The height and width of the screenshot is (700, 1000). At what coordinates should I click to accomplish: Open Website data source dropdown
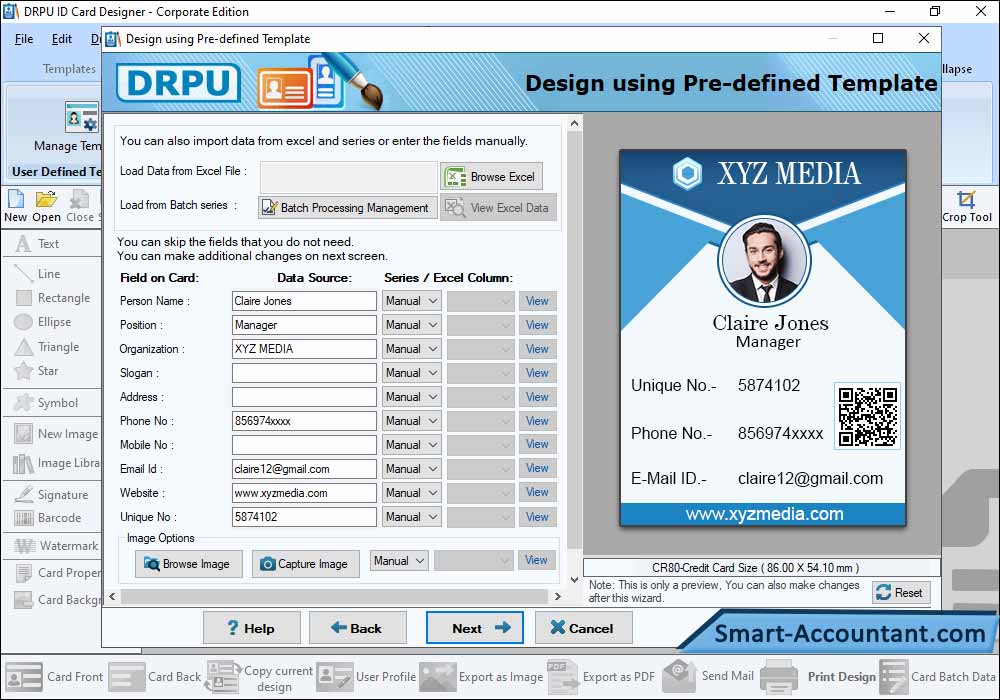click(411, 493)
